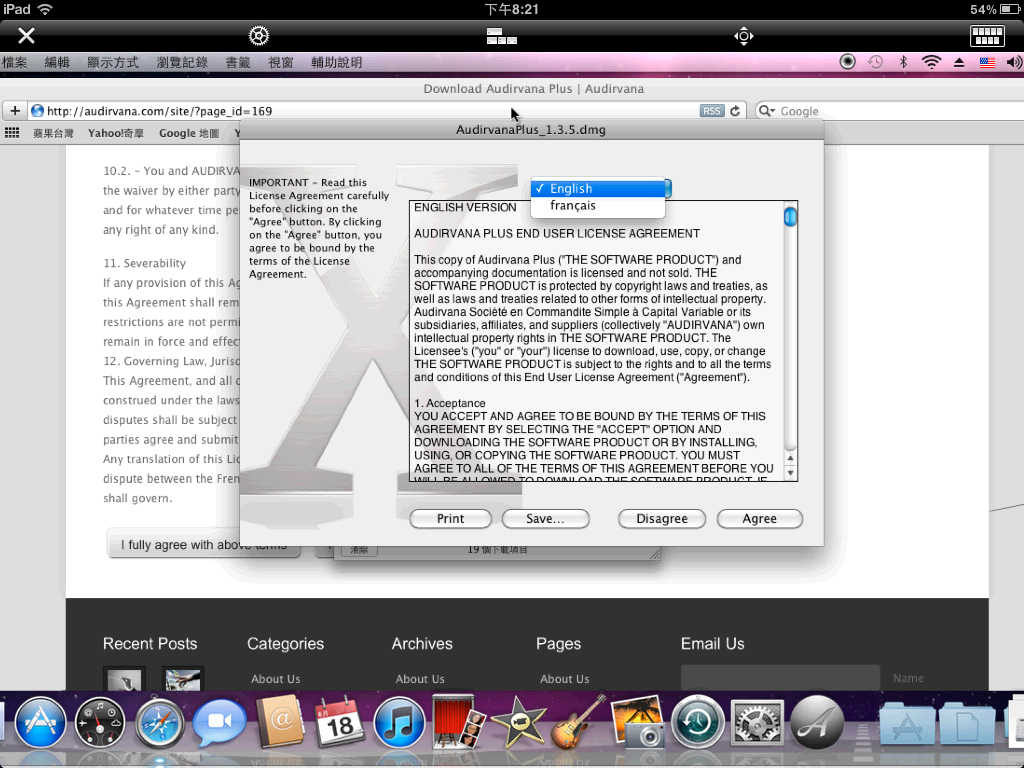Launch iPhoto from the Dock
The height and width of the screenshot is (768, 1024).
pos(638,722)
